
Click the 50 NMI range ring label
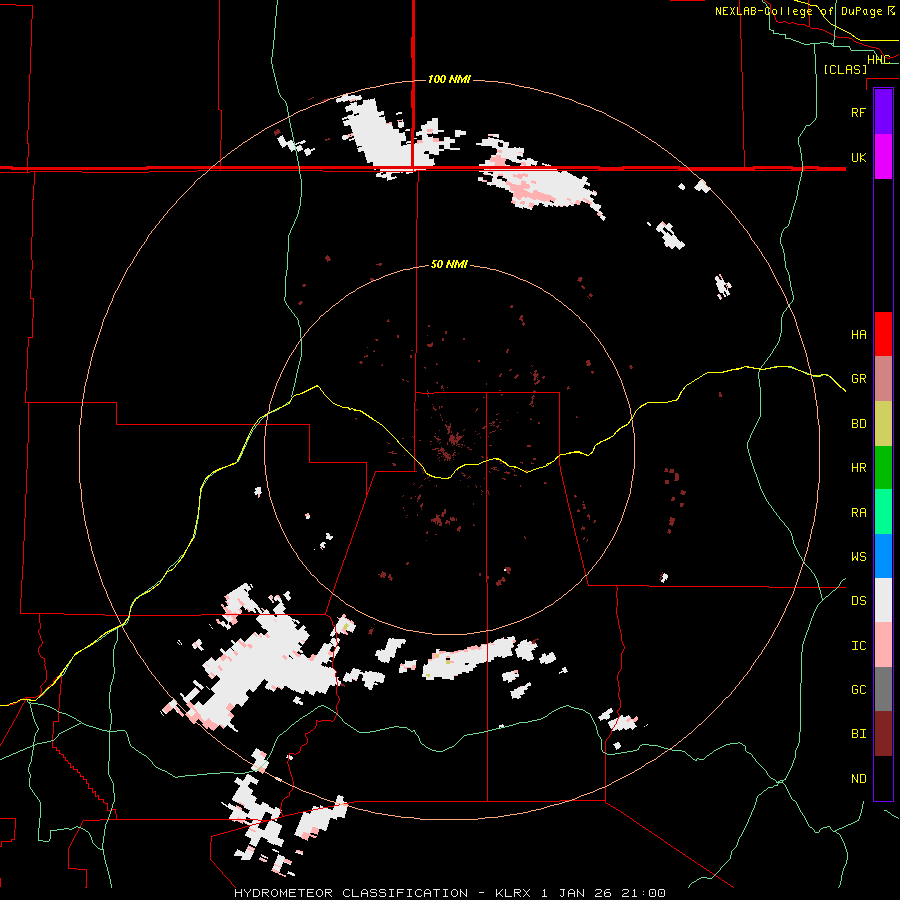pyautogui.click(x=449, y=265)
